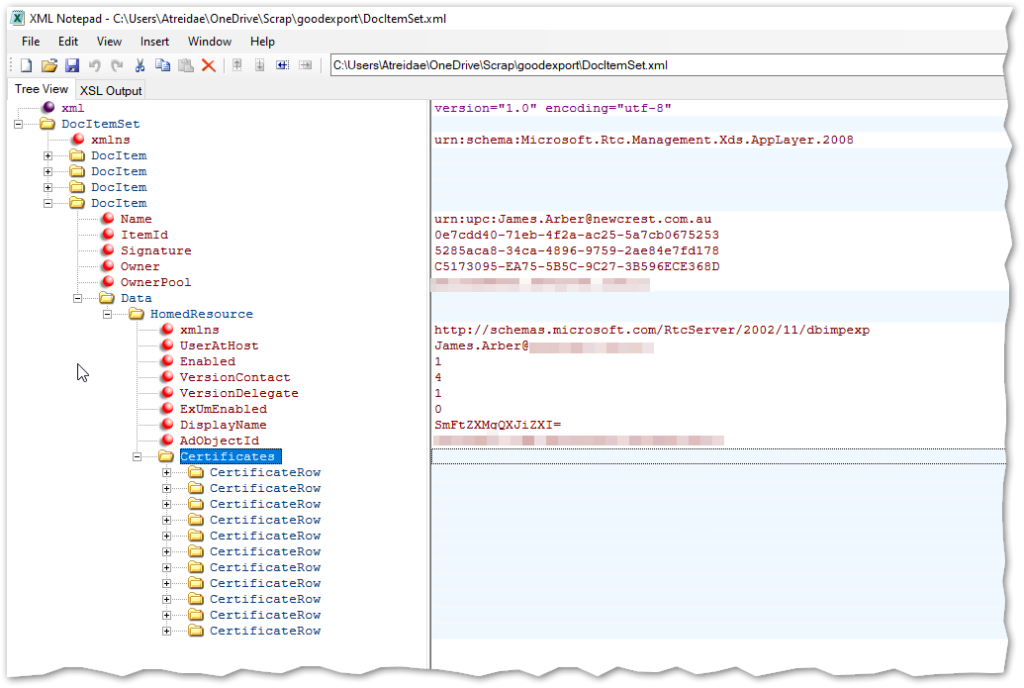
Task: Click the HomedResource folder icon
Action: (136, 313)
